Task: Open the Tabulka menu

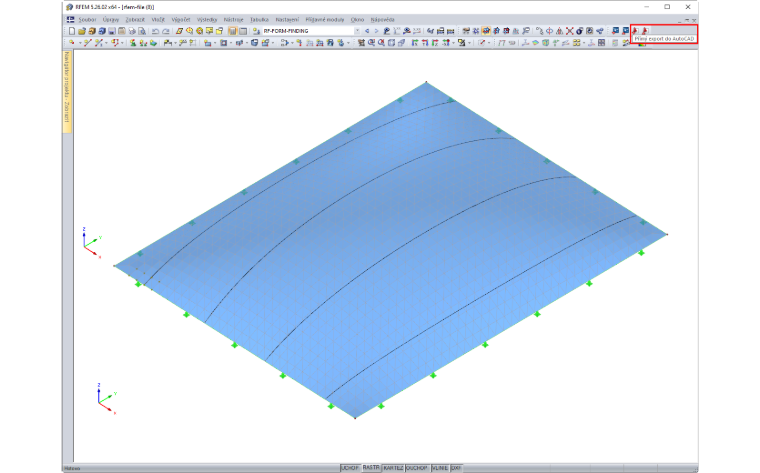Action: pyautogui.click(x=259, y=19)
